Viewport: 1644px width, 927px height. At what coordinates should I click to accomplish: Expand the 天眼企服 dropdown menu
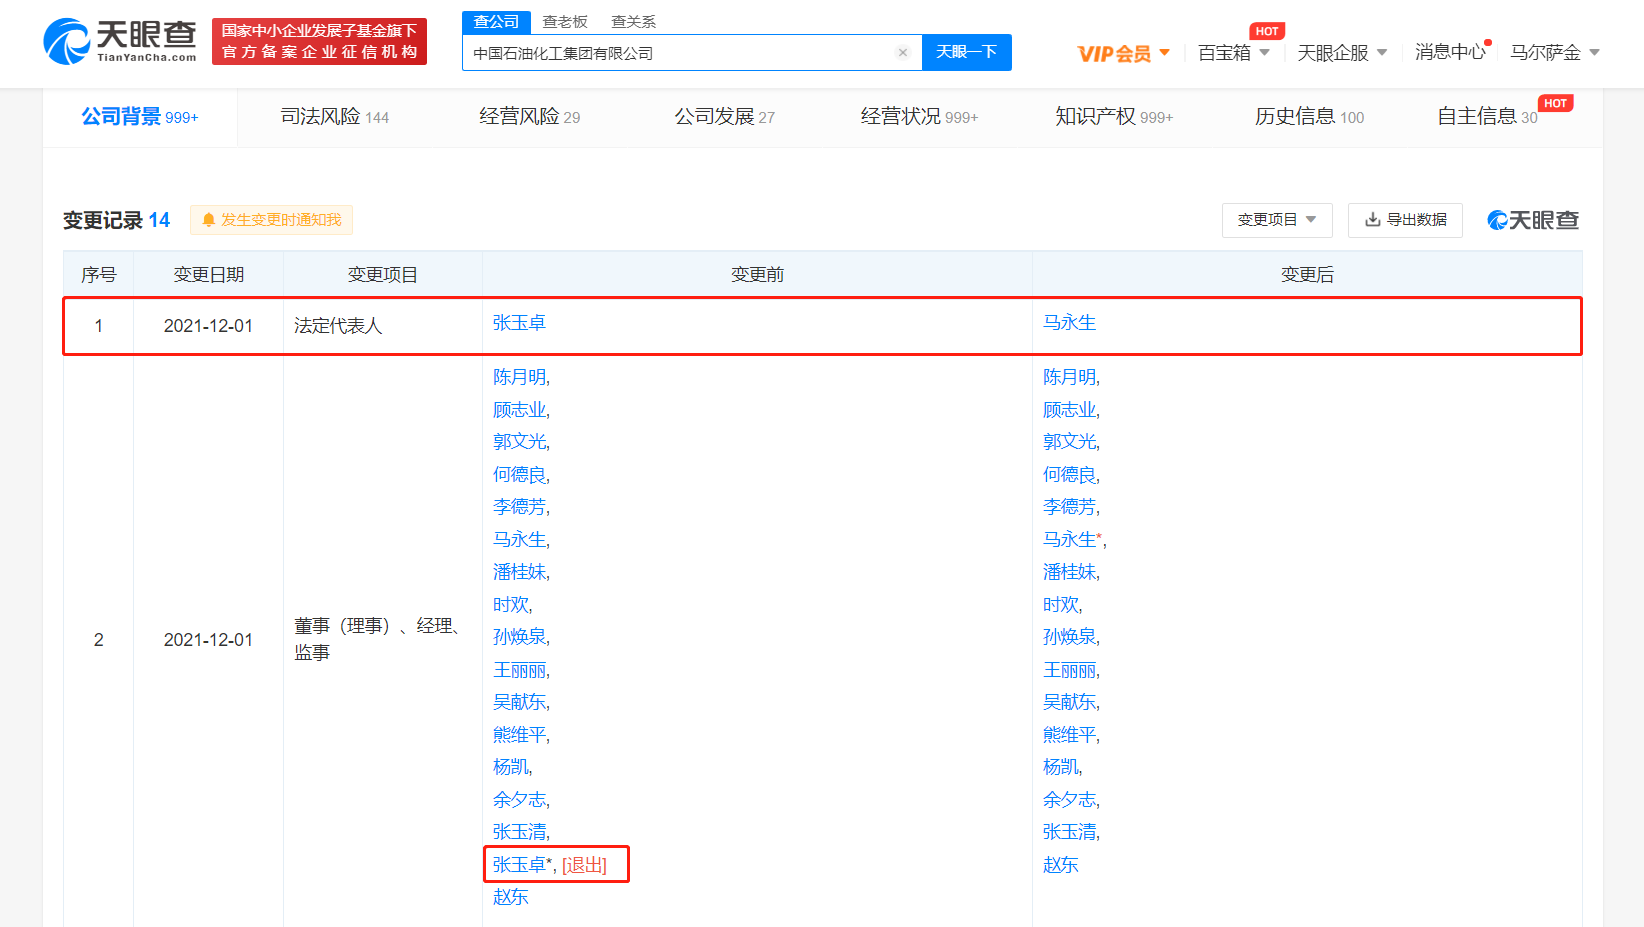coord(1342,53)
